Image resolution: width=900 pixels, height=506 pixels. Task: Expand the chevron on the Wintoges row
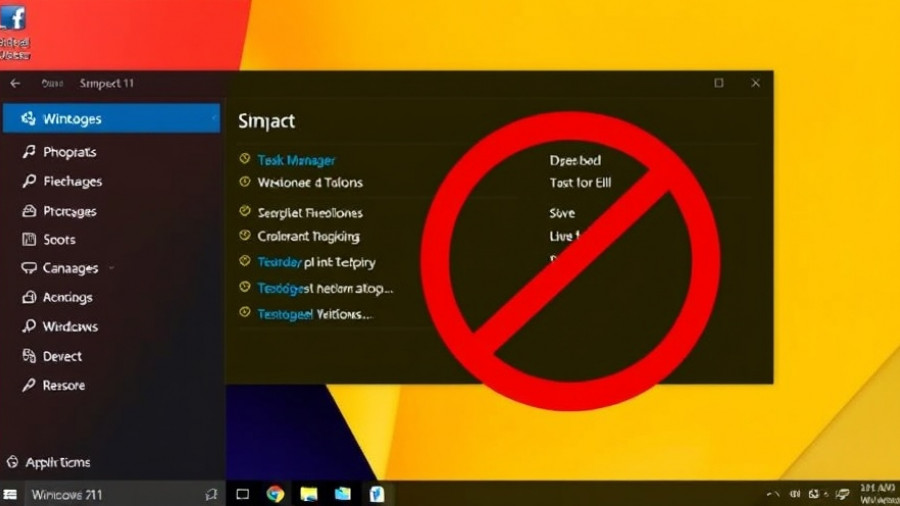(214, 118)
